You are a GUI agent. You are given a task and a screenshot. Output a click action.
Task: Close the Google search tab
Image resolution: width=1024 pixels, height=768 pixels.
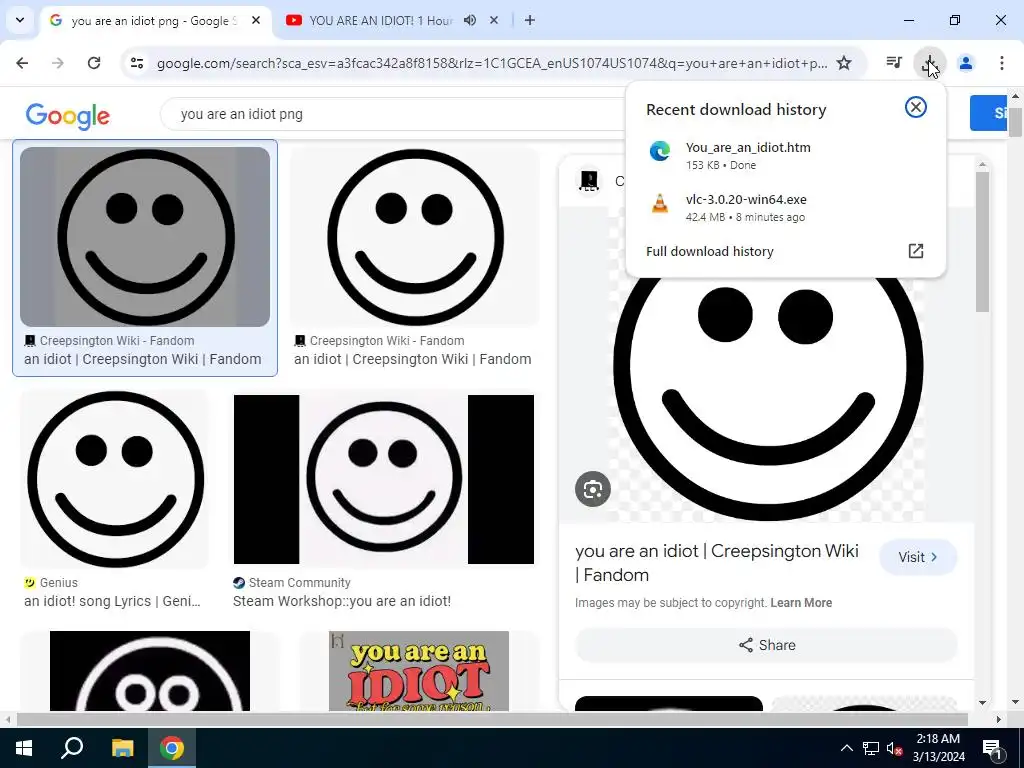256,20
